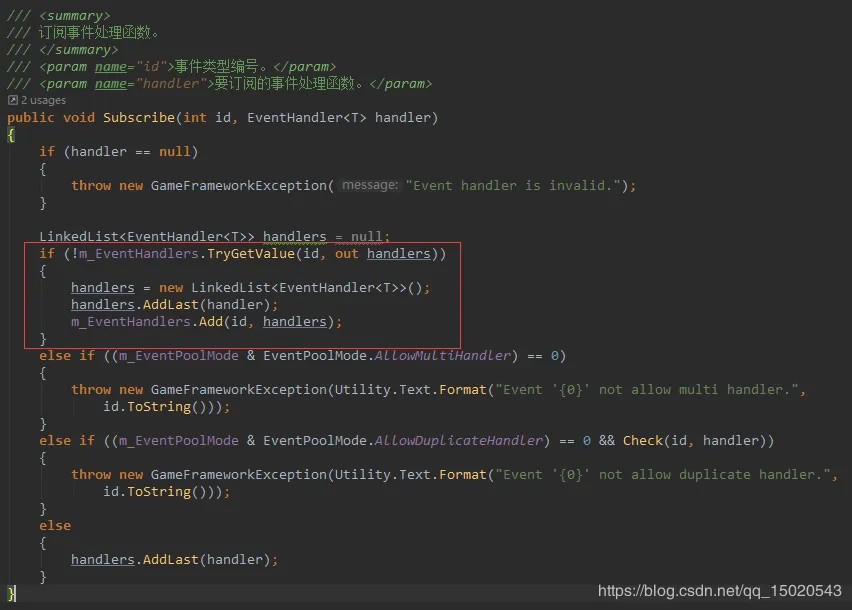Click 'EventHandler<T>' in the method signature
Screen dimensions: 852x610
click(x=306, y=117)
